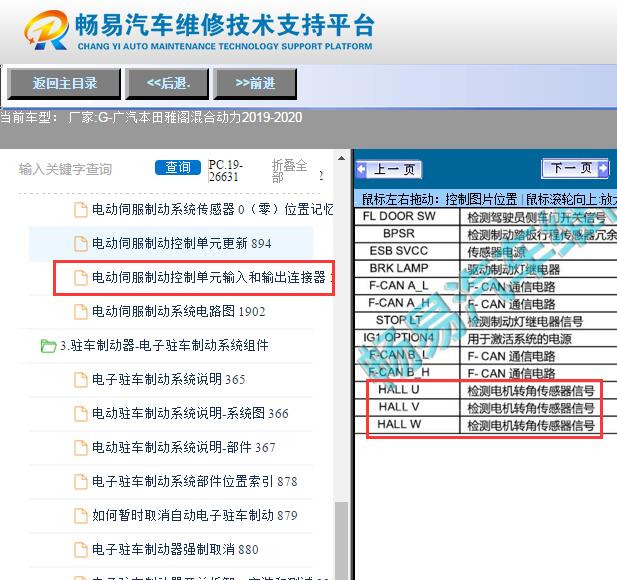Click the left arrow icon on 上一页
Image resolution: width=617 pixels, height=580 pixels.
click(361, 170)
